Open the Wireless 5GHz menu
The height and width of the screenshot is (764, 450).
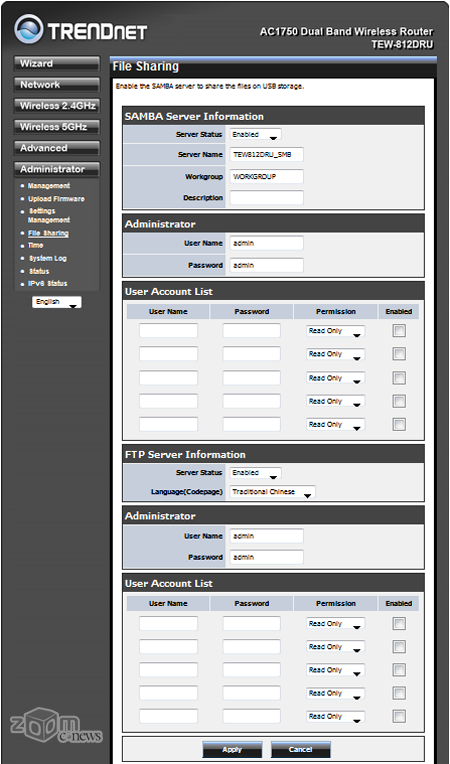pyautogui.click(x=57, y=127)
